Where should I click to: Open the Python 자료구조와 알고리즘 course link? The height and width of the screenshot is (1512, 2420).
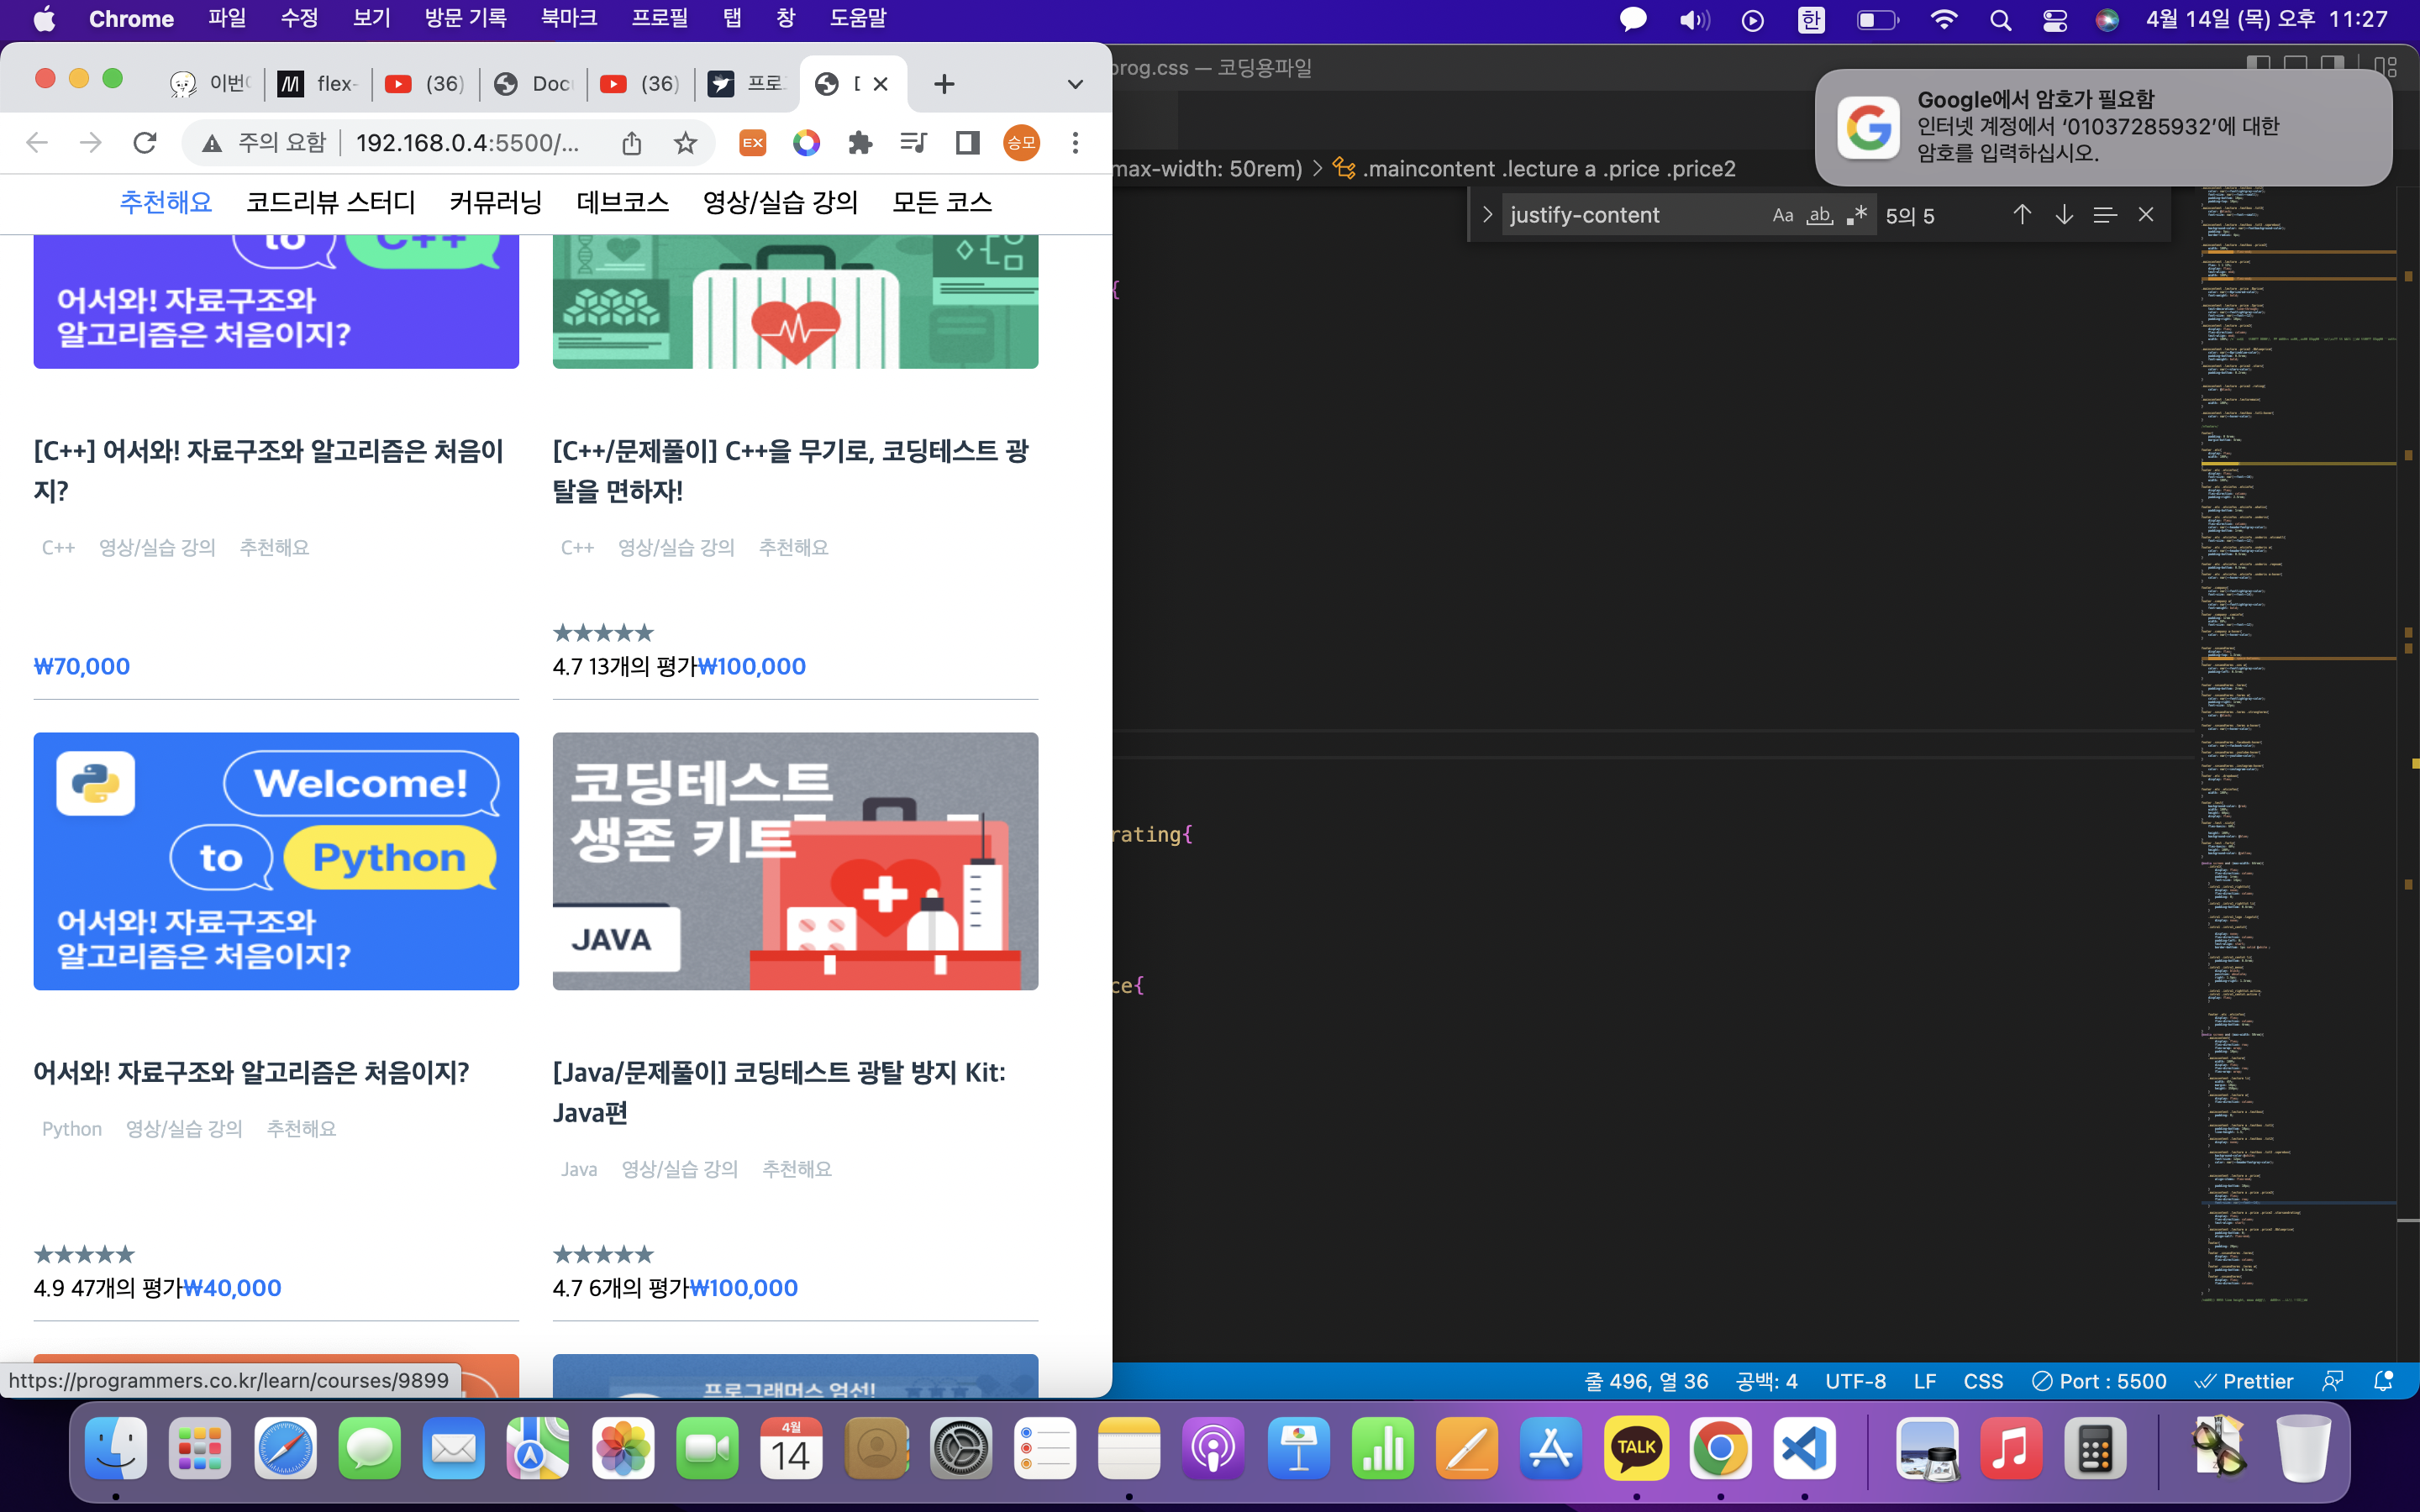(x=251, y=1072)
